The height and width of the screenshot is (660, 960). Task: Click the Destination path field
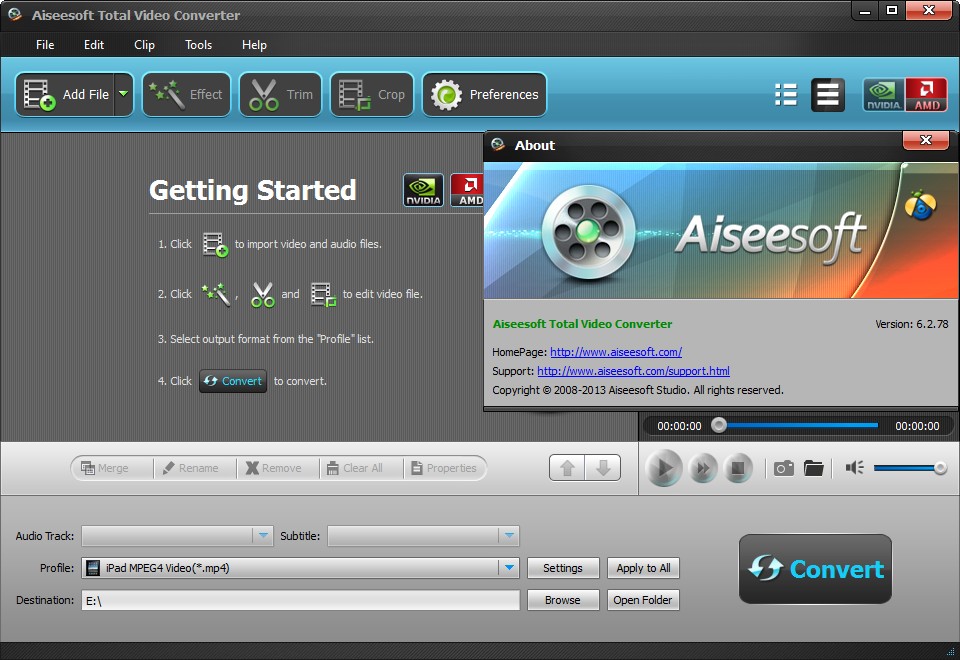click(x=301, y=600)
